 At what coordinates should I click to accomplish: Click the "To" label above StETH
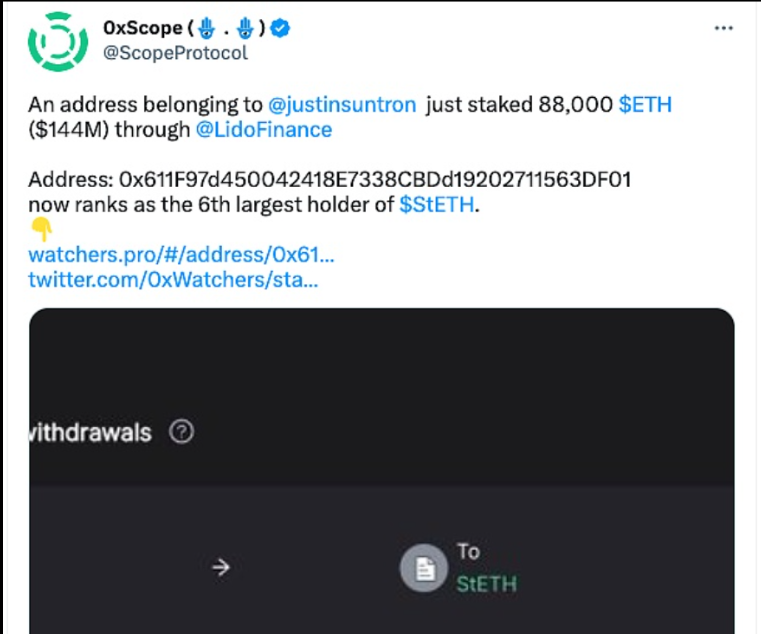[468, 551]
